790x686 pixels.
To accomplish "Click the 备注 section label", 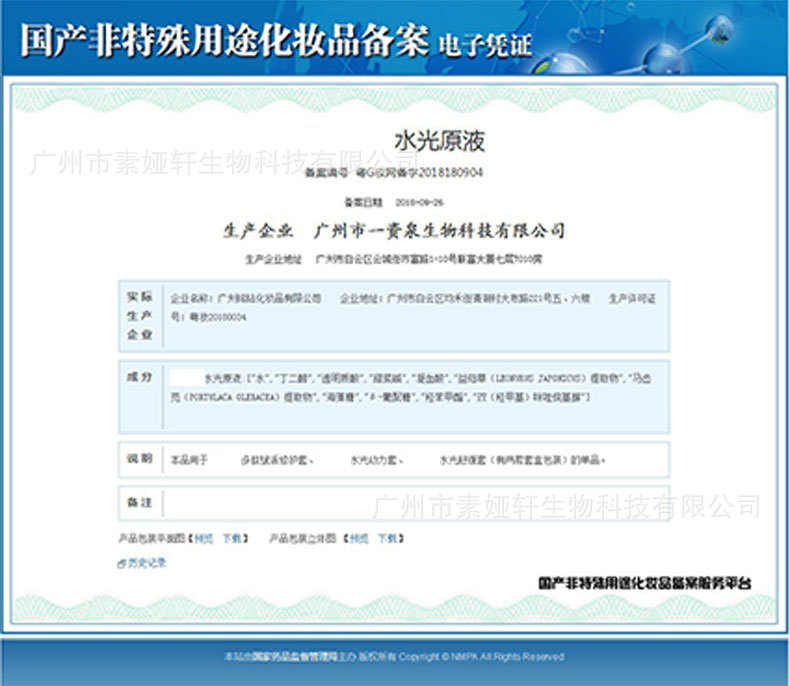I will (140, 502).
